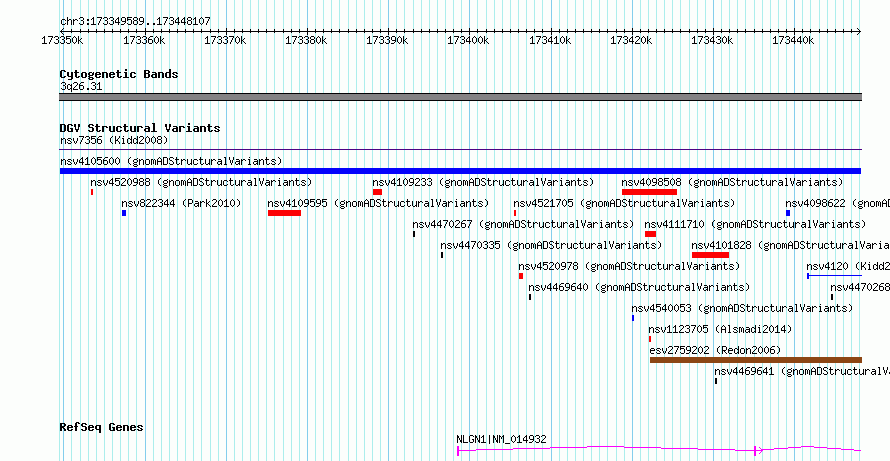The image size is (890, 461).
Task: Select the red nsv4520978 variant marker
Action: coord(521,276)
